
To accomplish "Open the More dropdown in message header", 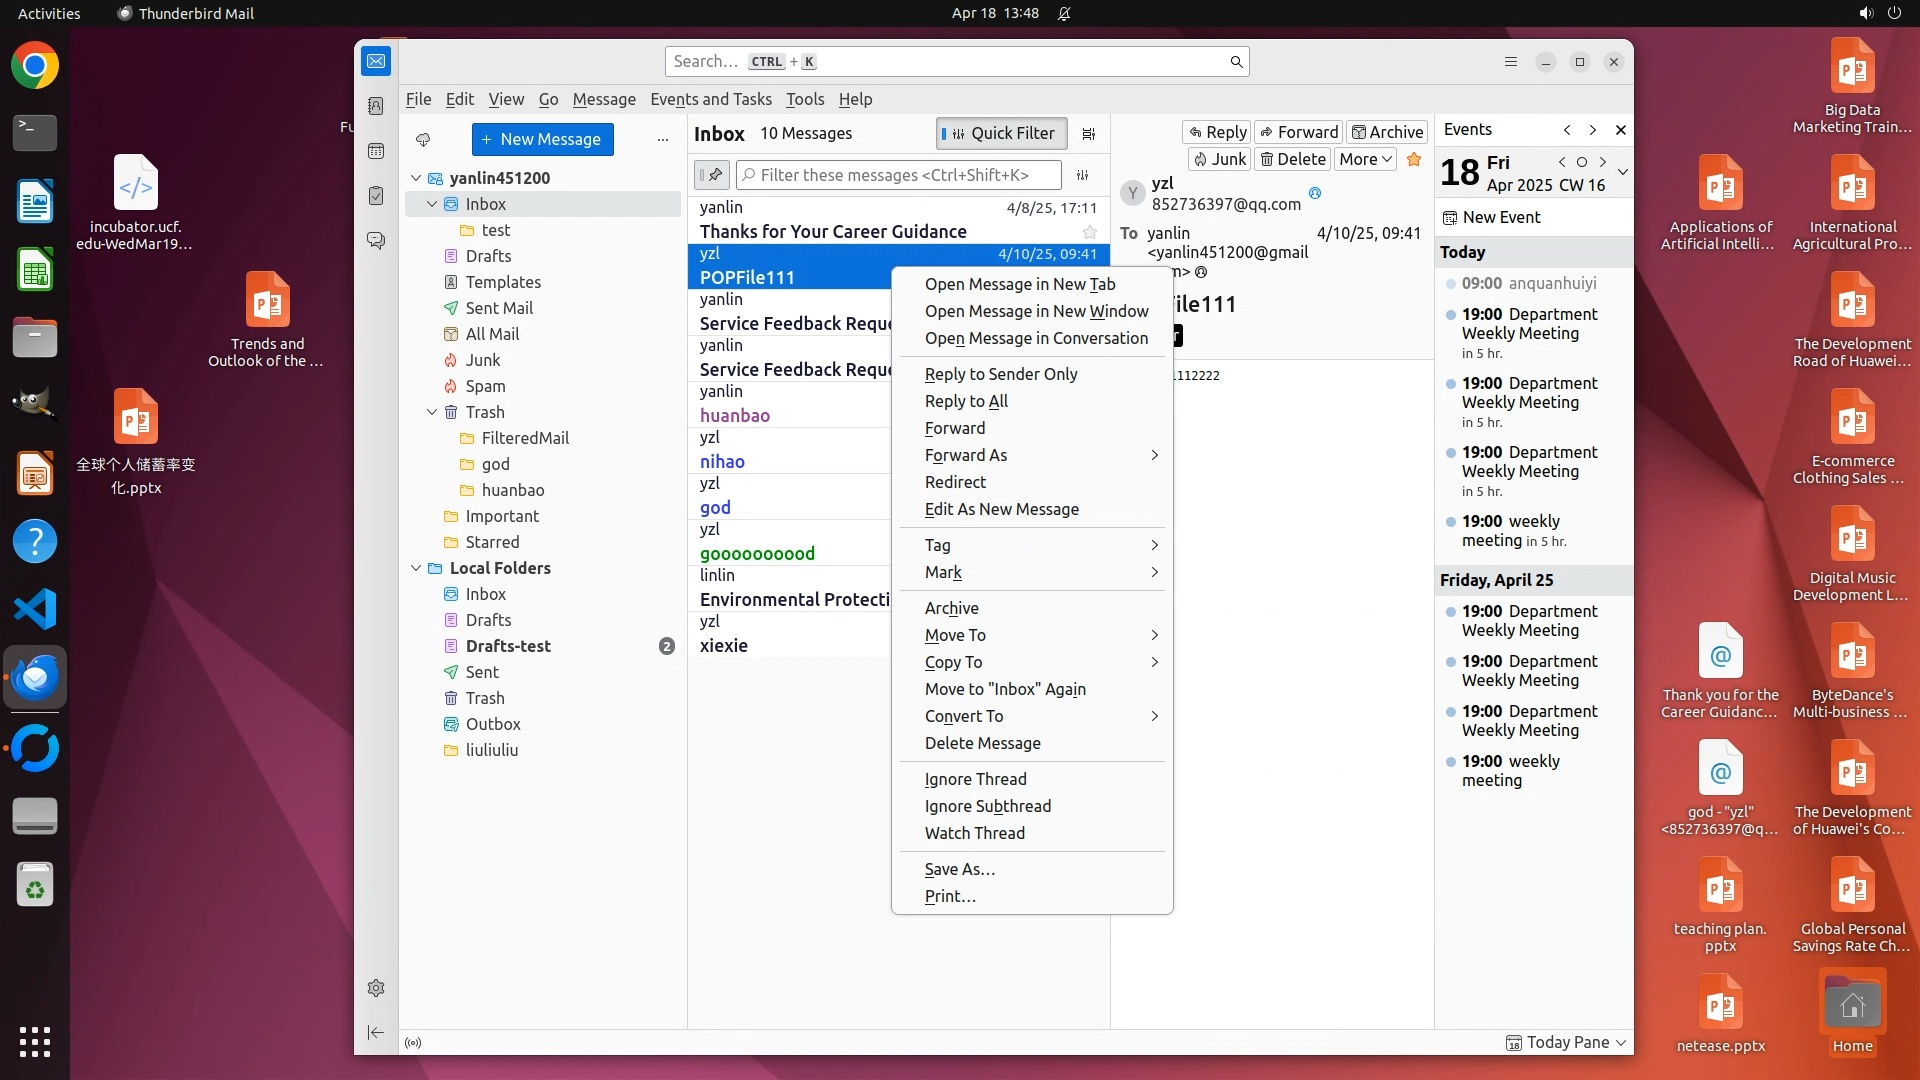I will tap(1365, 160).
